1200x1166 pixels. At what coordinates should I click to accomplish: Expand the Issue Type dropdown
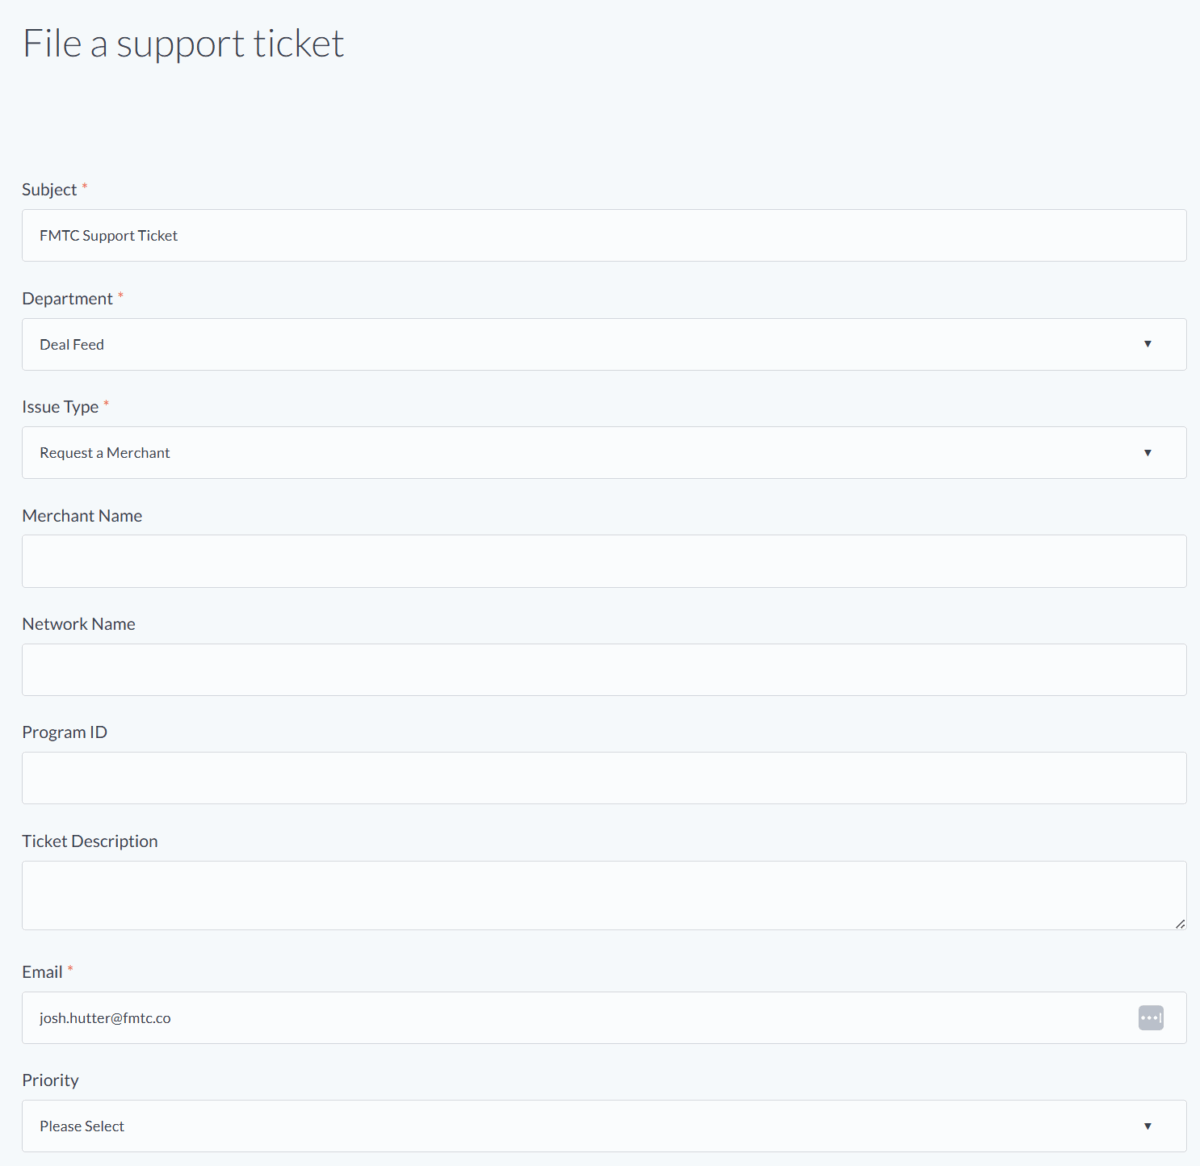click(x=603, y=453)
